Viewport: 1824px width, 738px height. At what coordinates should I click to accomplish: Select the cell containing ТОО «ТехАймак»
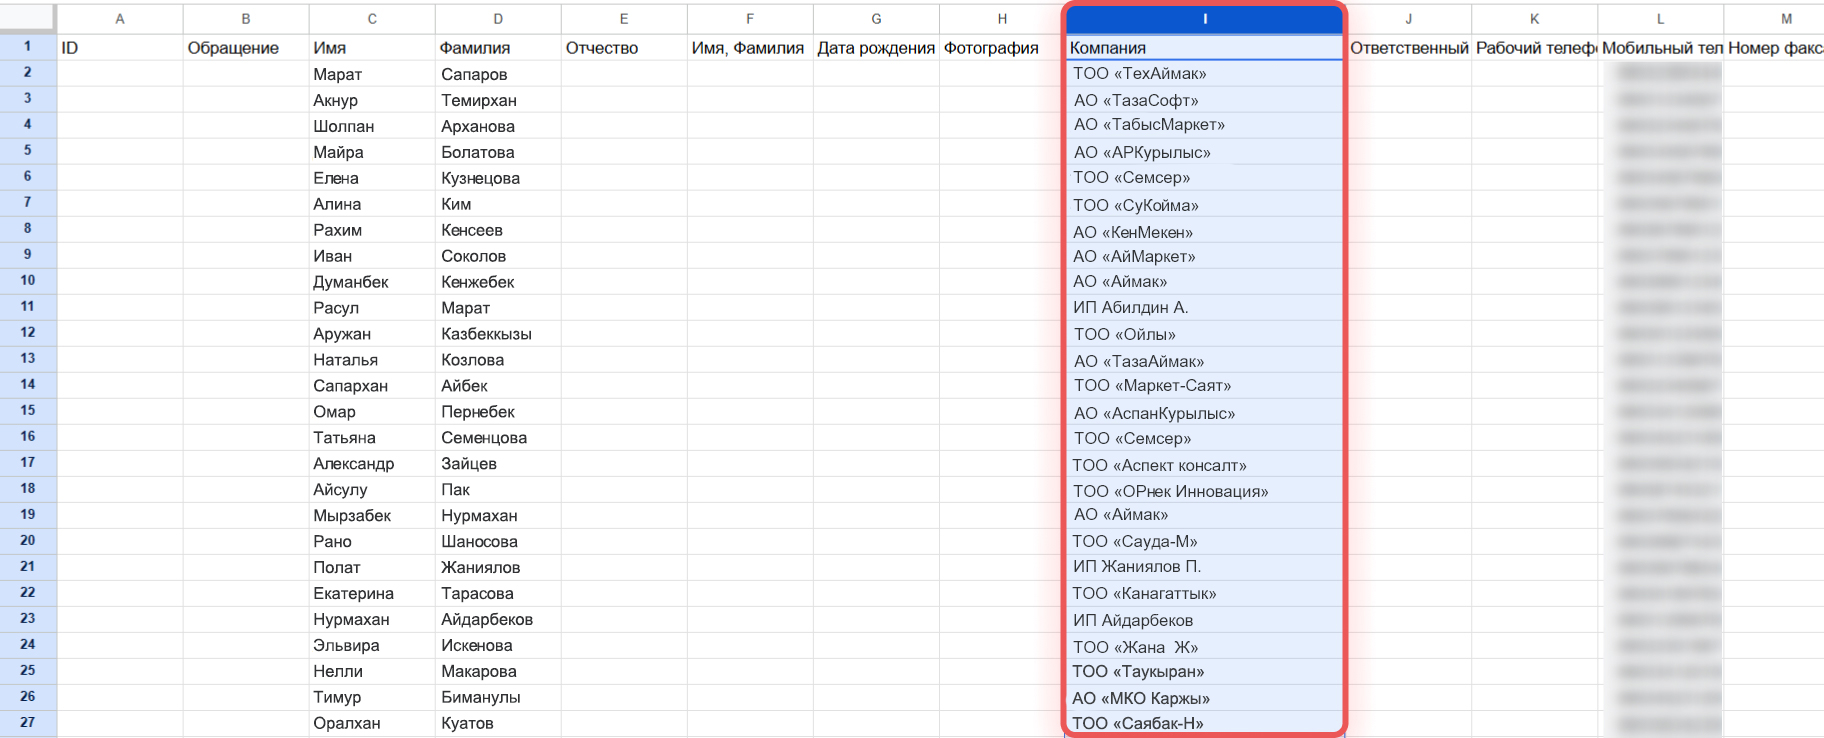tap(1204, 74)
